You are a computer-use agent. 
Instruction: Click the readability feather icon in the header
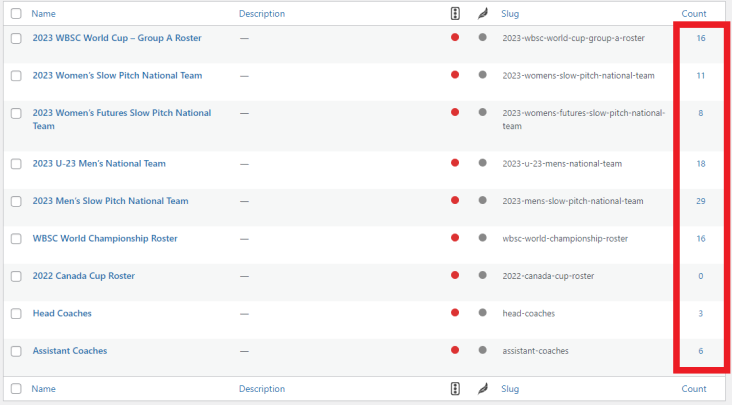(x=482, y=14)
